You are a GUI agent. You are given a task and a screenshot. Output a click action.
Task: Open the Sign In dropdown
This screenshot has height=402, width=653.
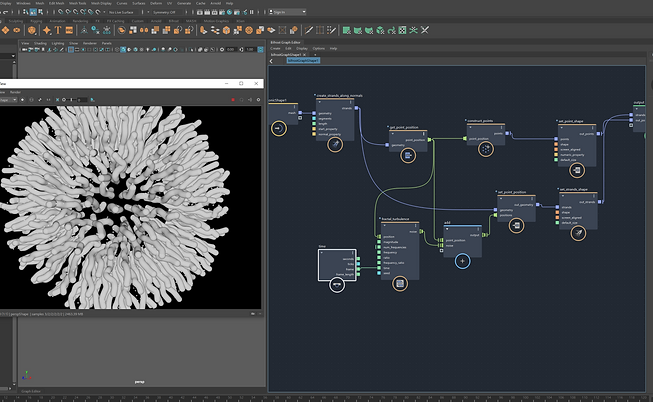click(x=287, y=12)
